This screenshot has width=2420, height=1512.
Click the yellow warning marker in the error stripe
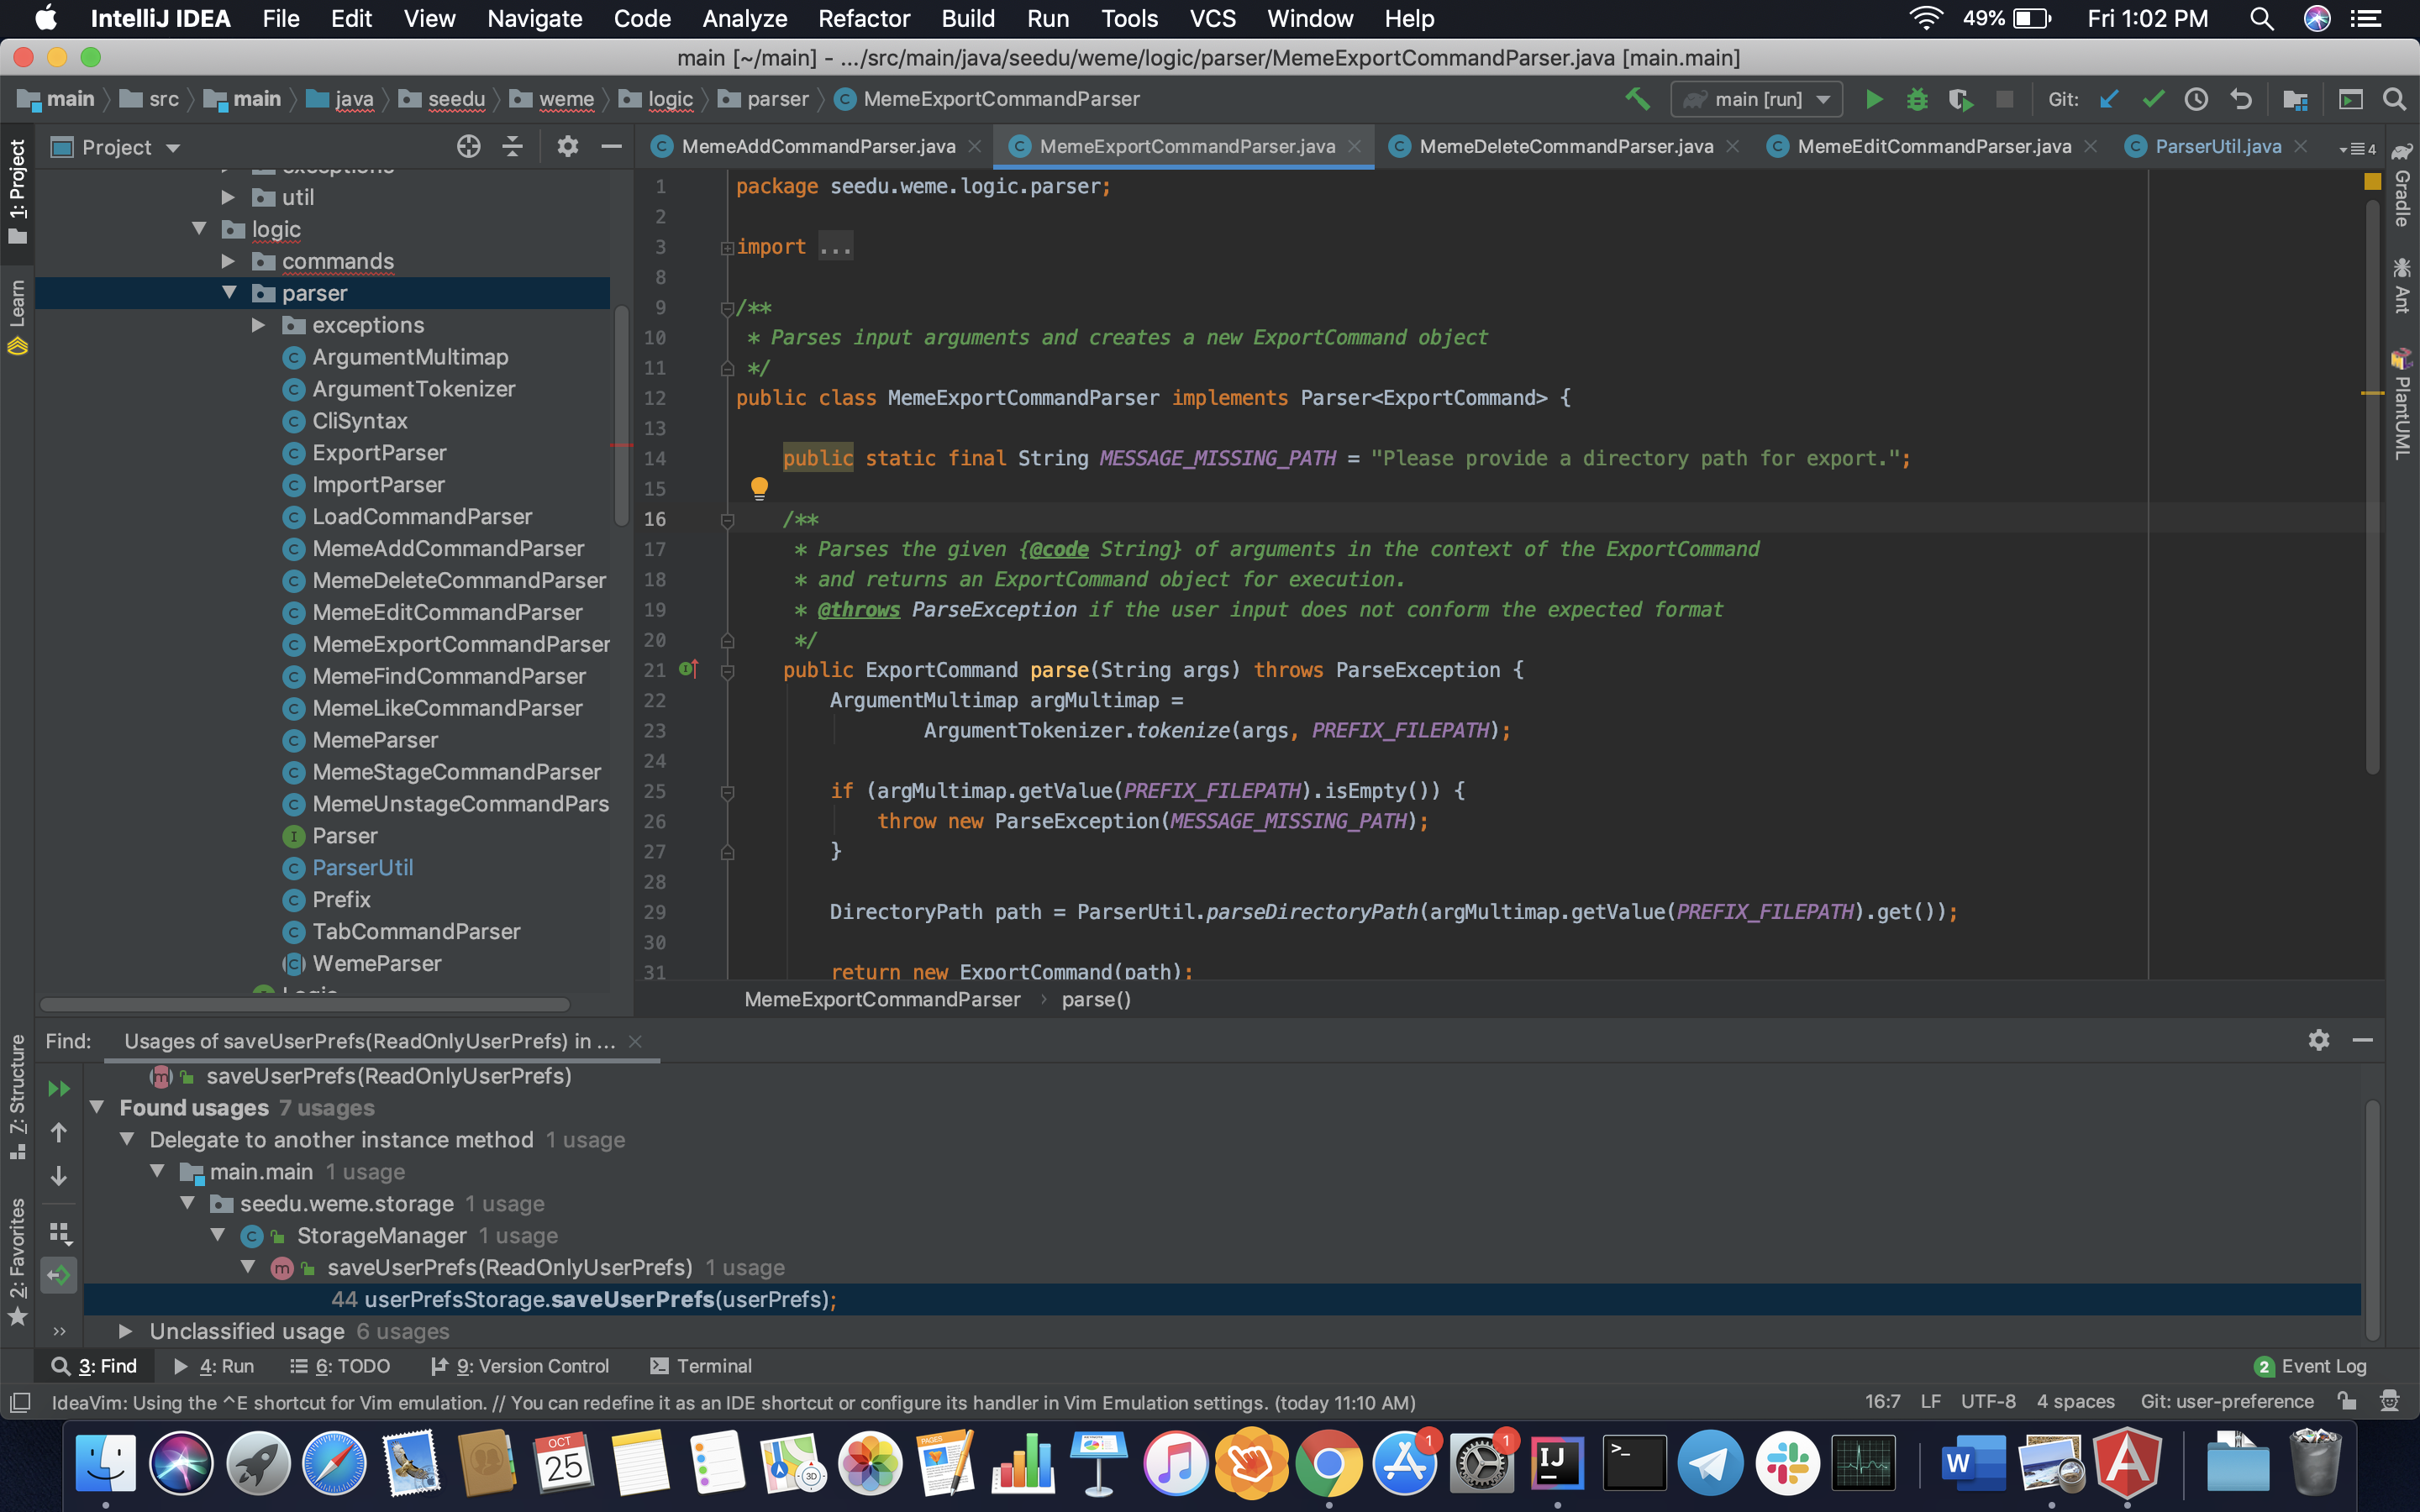(x=2372, y=394)
